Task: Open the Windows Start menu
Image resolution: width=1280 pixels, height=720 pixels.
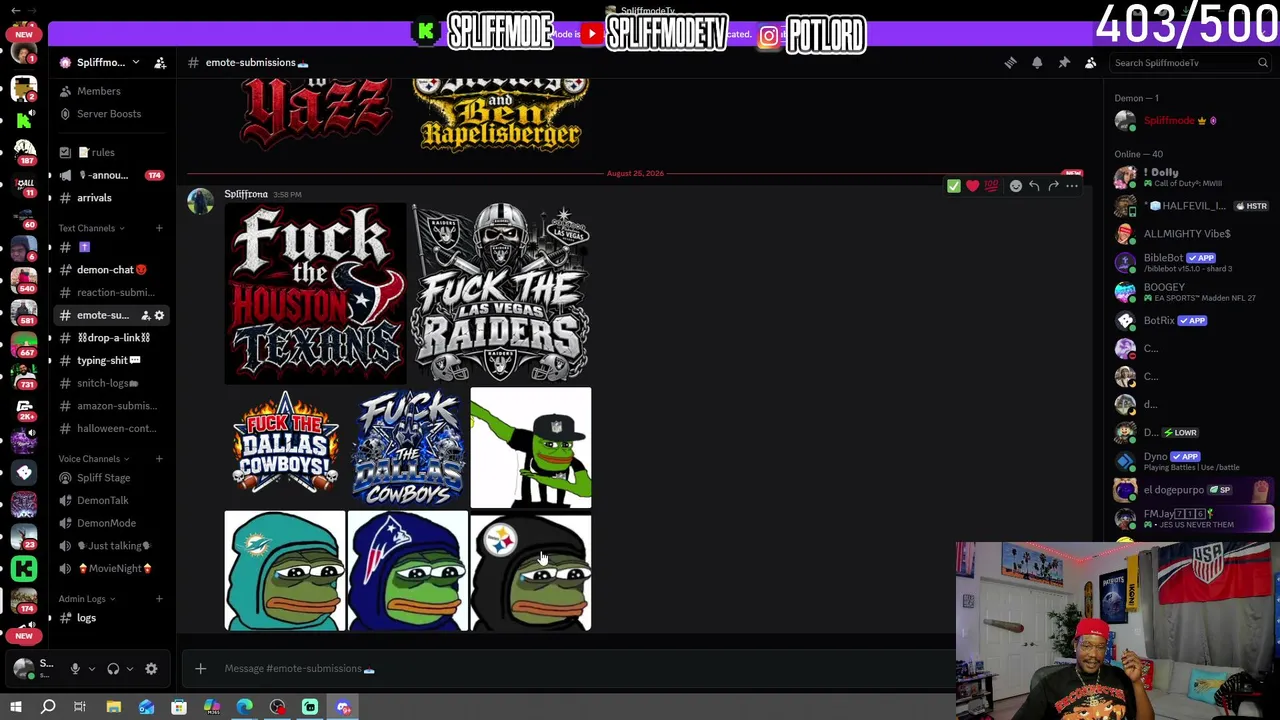Action: (x=15, y=708)
